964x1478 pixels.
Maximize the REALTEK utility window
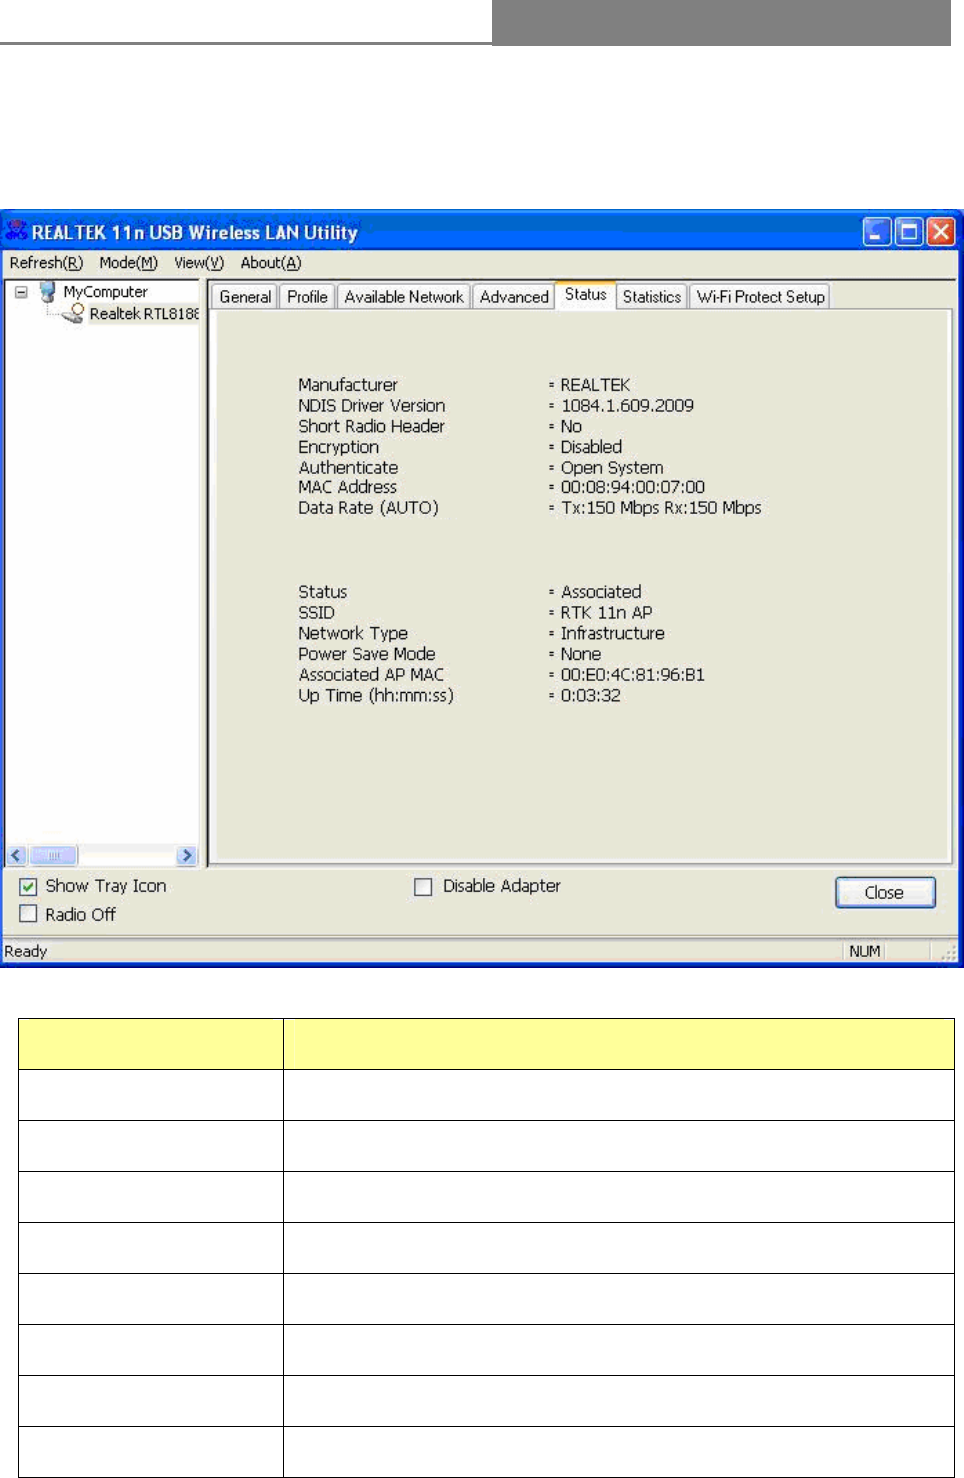tap(909, 232)
